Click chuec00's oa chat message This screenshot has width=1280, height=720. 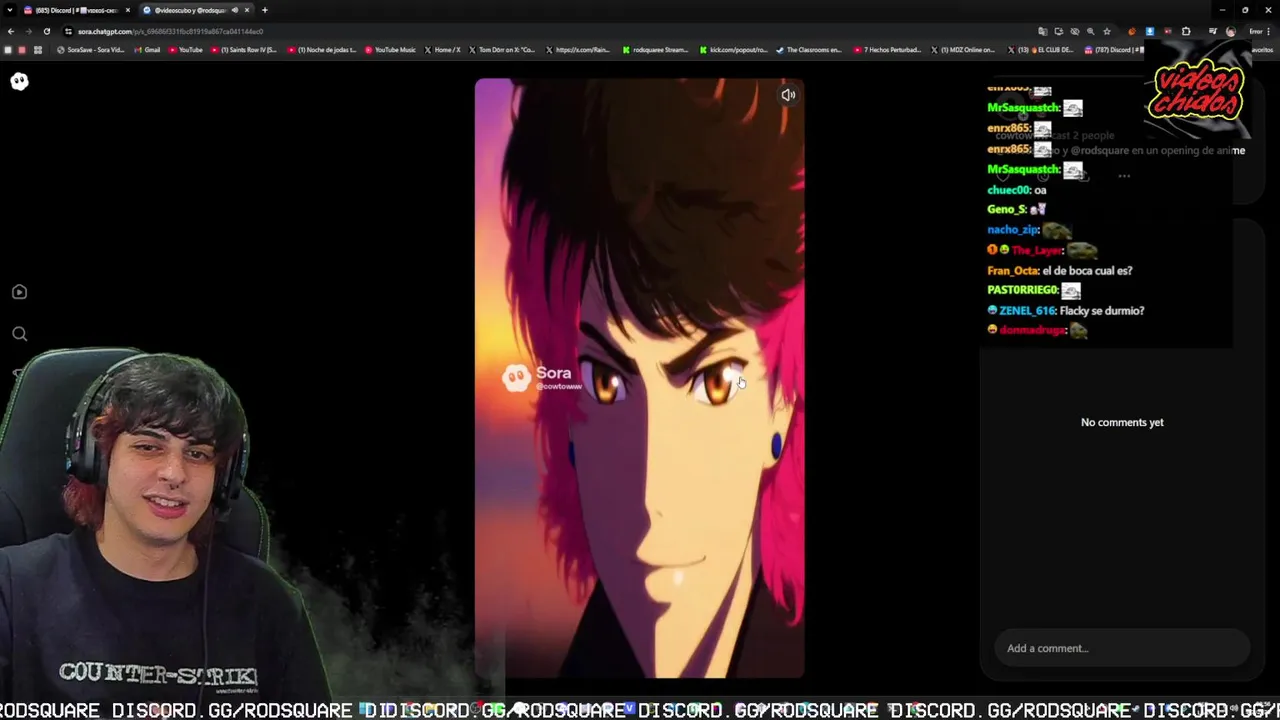pyautogui.click(x=1017, y=189)
